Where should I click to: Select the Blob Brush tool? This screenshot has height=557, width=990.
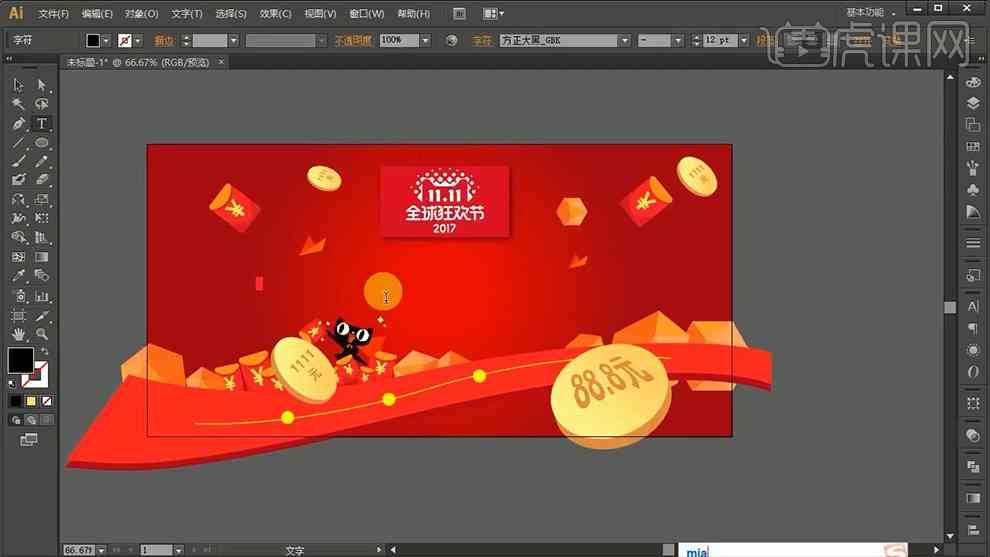tap(18, 180)
